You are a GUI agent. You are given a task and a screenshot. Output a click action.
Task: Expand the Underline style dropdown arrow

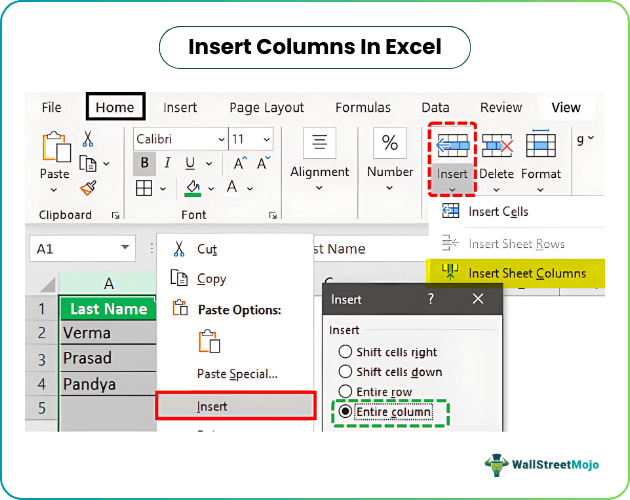pyautogui.click(x=209, y=164)
